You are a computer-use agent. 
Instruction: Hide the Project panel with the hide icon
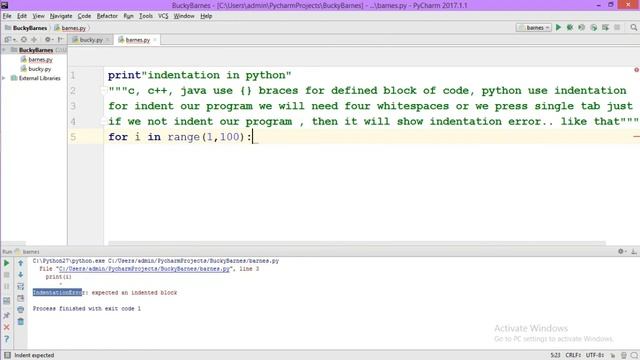pyautogui.click(x=60, y=40)
